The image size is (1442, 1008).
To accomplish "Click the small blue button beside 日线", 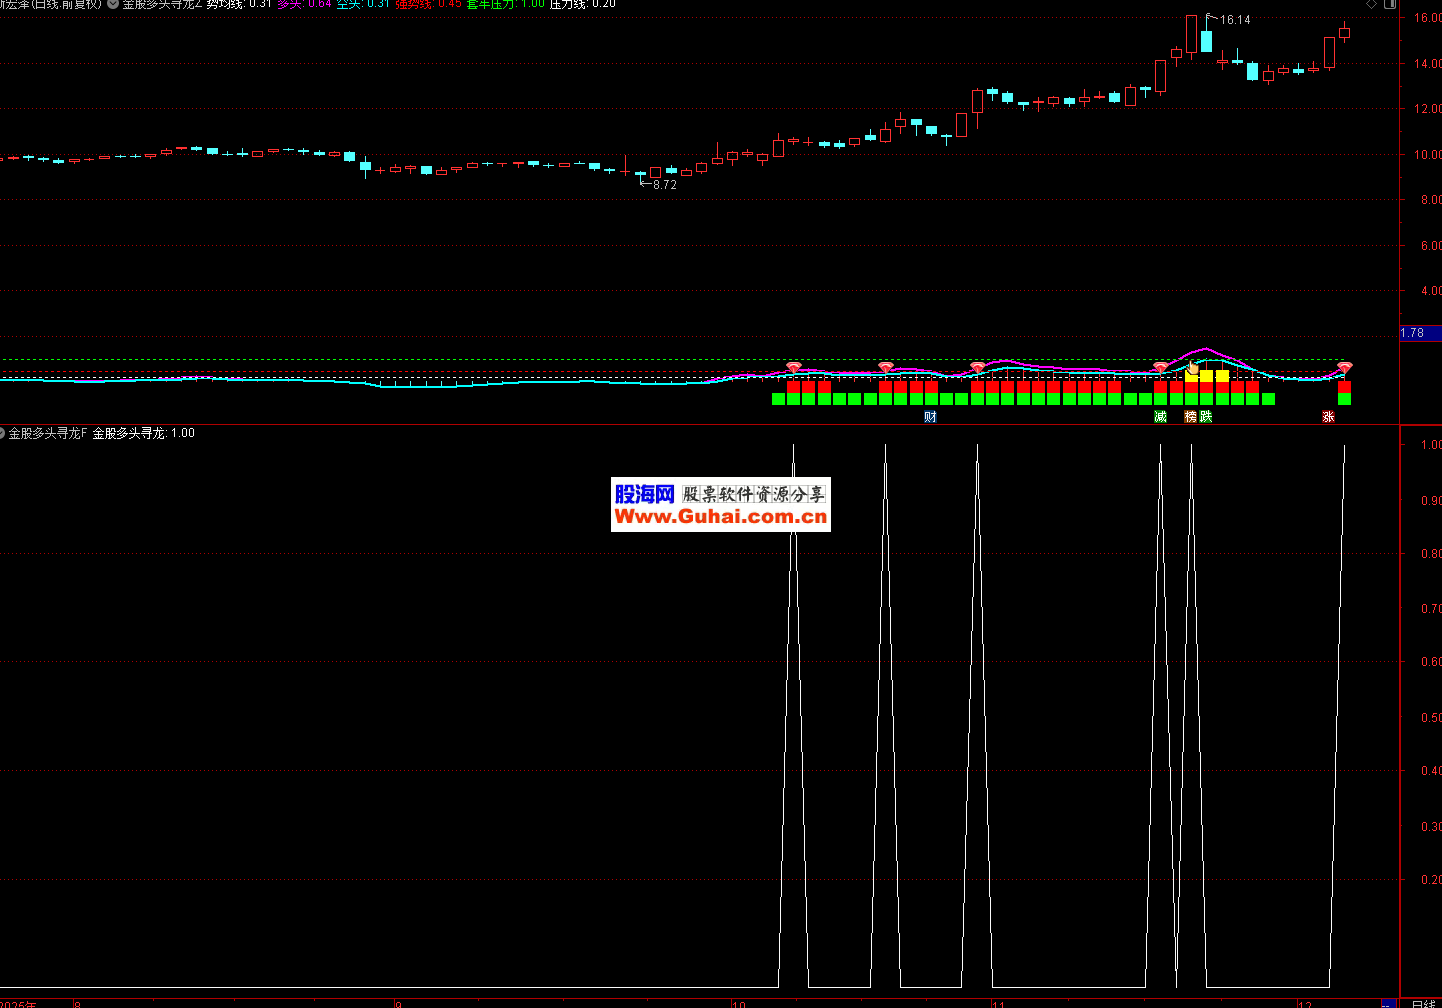I will point(1387,1003).
